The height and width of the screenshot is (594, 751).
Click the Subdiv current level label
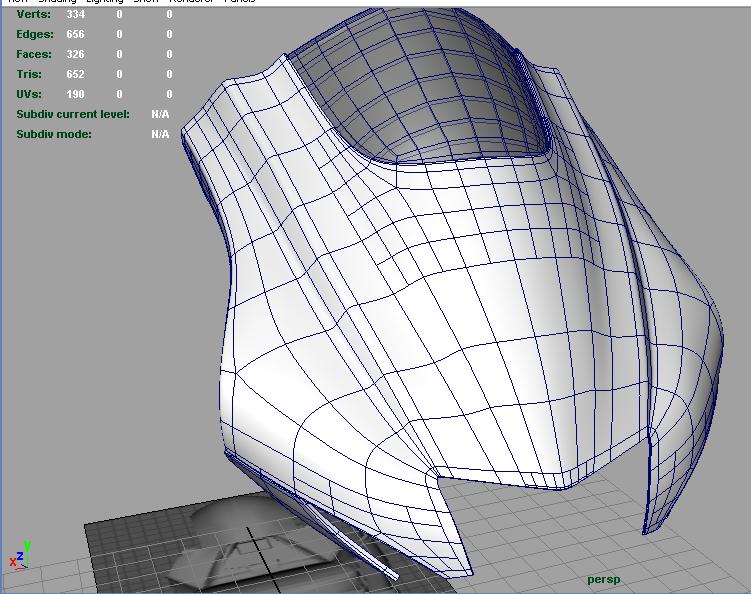coord(73,114)
